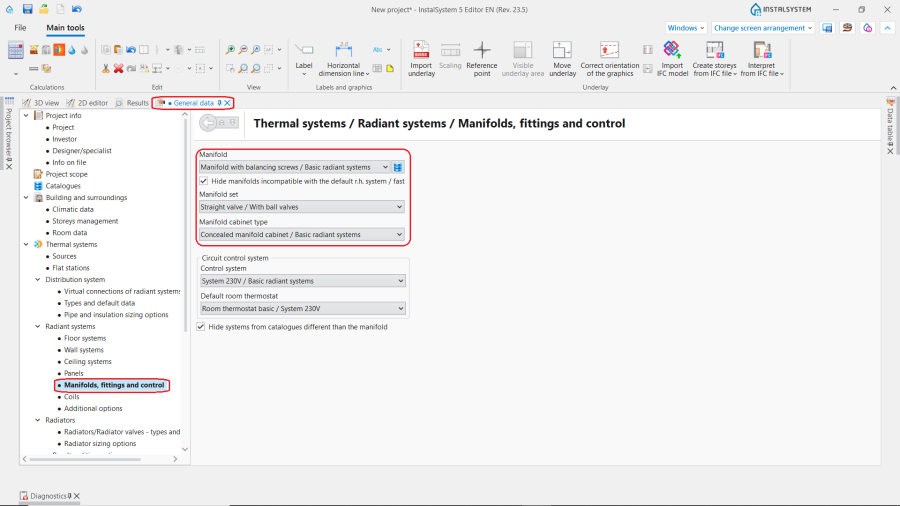This screenshot has width=900, height=506.
Task: Open Default room thermostat dropdown
Action: coord(302,308)
